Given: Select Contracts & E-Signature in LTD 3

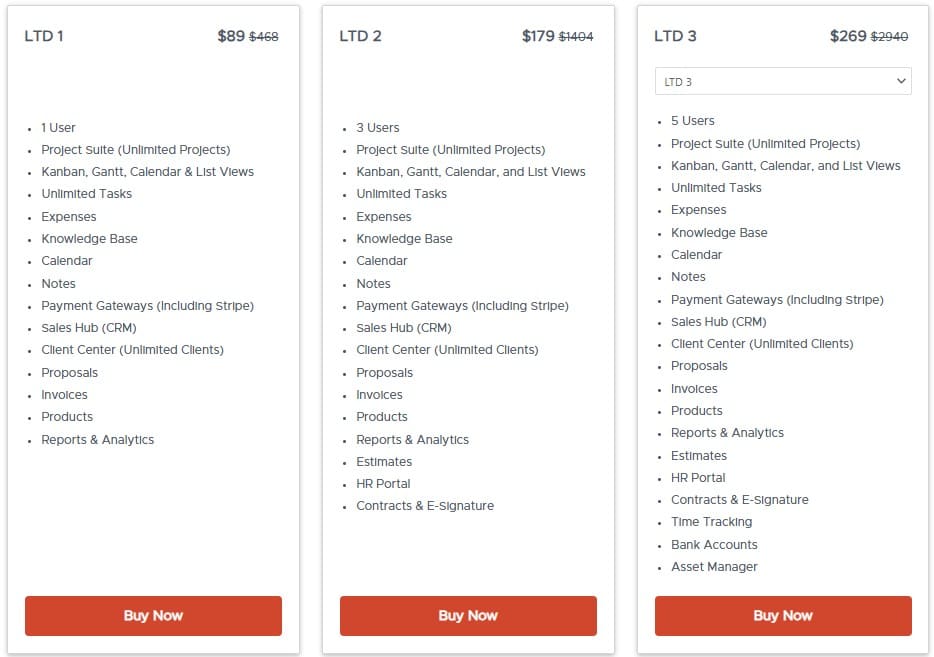Looking at the screenshot, I should pos(739,499).
